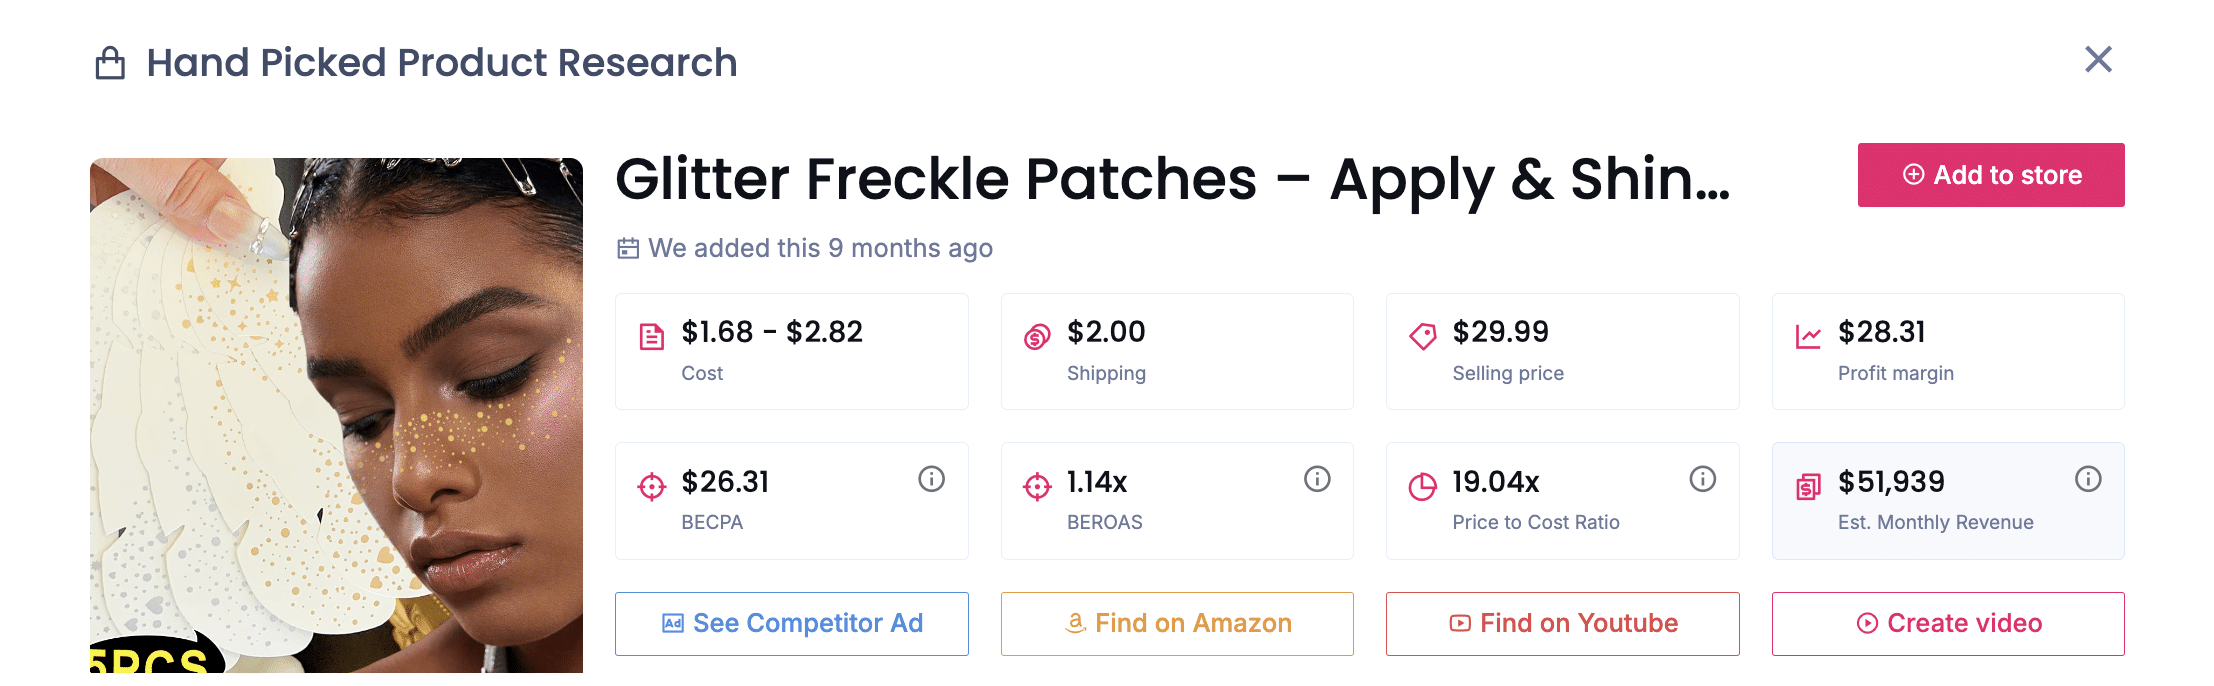Open the Price to Cost Ratio info tooltip
This screenshot has height=686, width=2214.
(x=1702, y=479)
